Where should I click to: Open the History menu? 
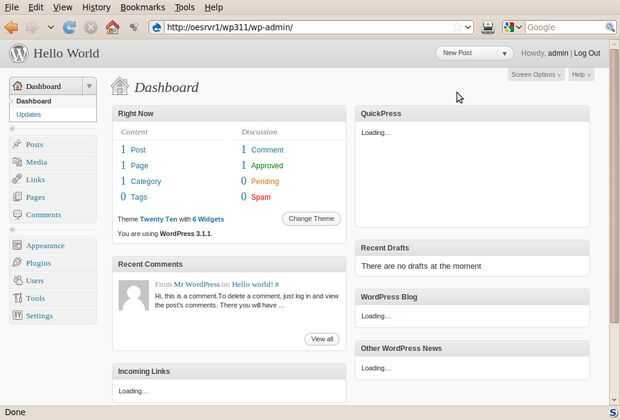pos(96,7)
